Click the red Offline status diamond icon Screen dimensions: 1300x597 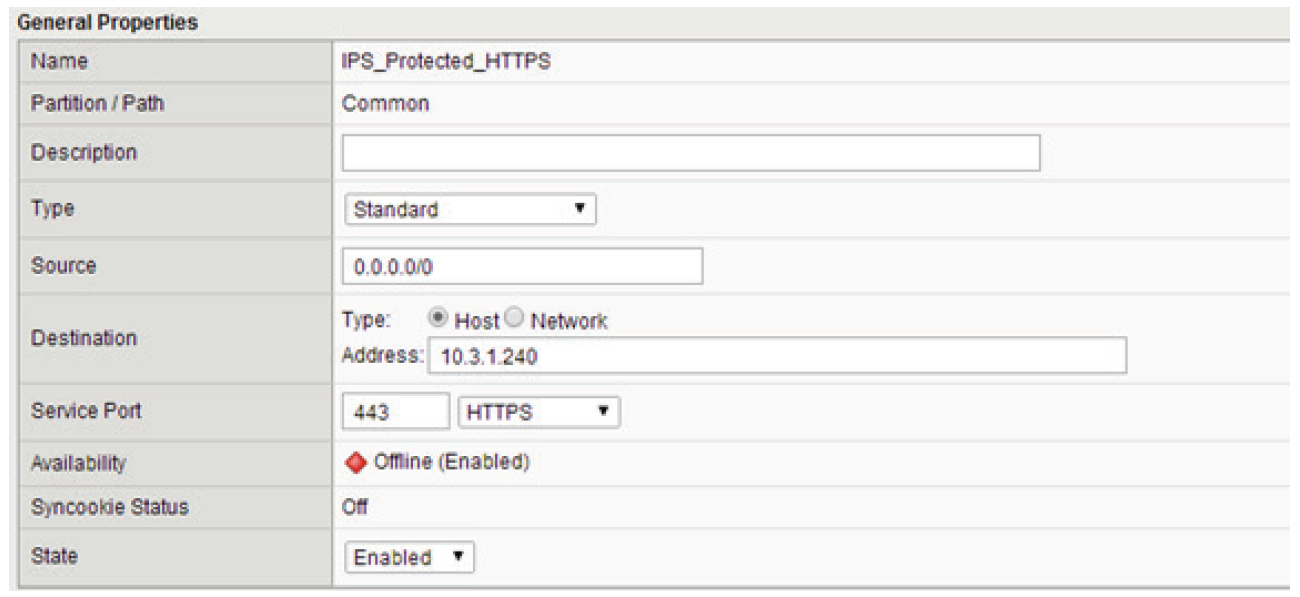coord(356,462)
